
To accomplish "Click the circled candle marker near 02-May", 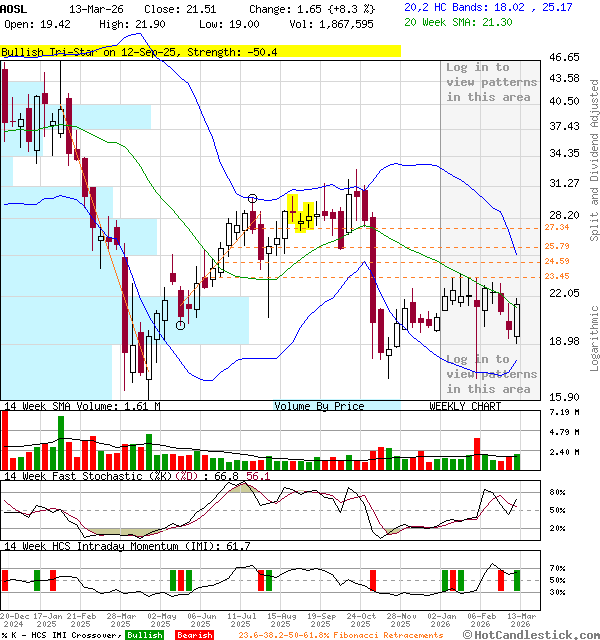I will pos(180,324).
